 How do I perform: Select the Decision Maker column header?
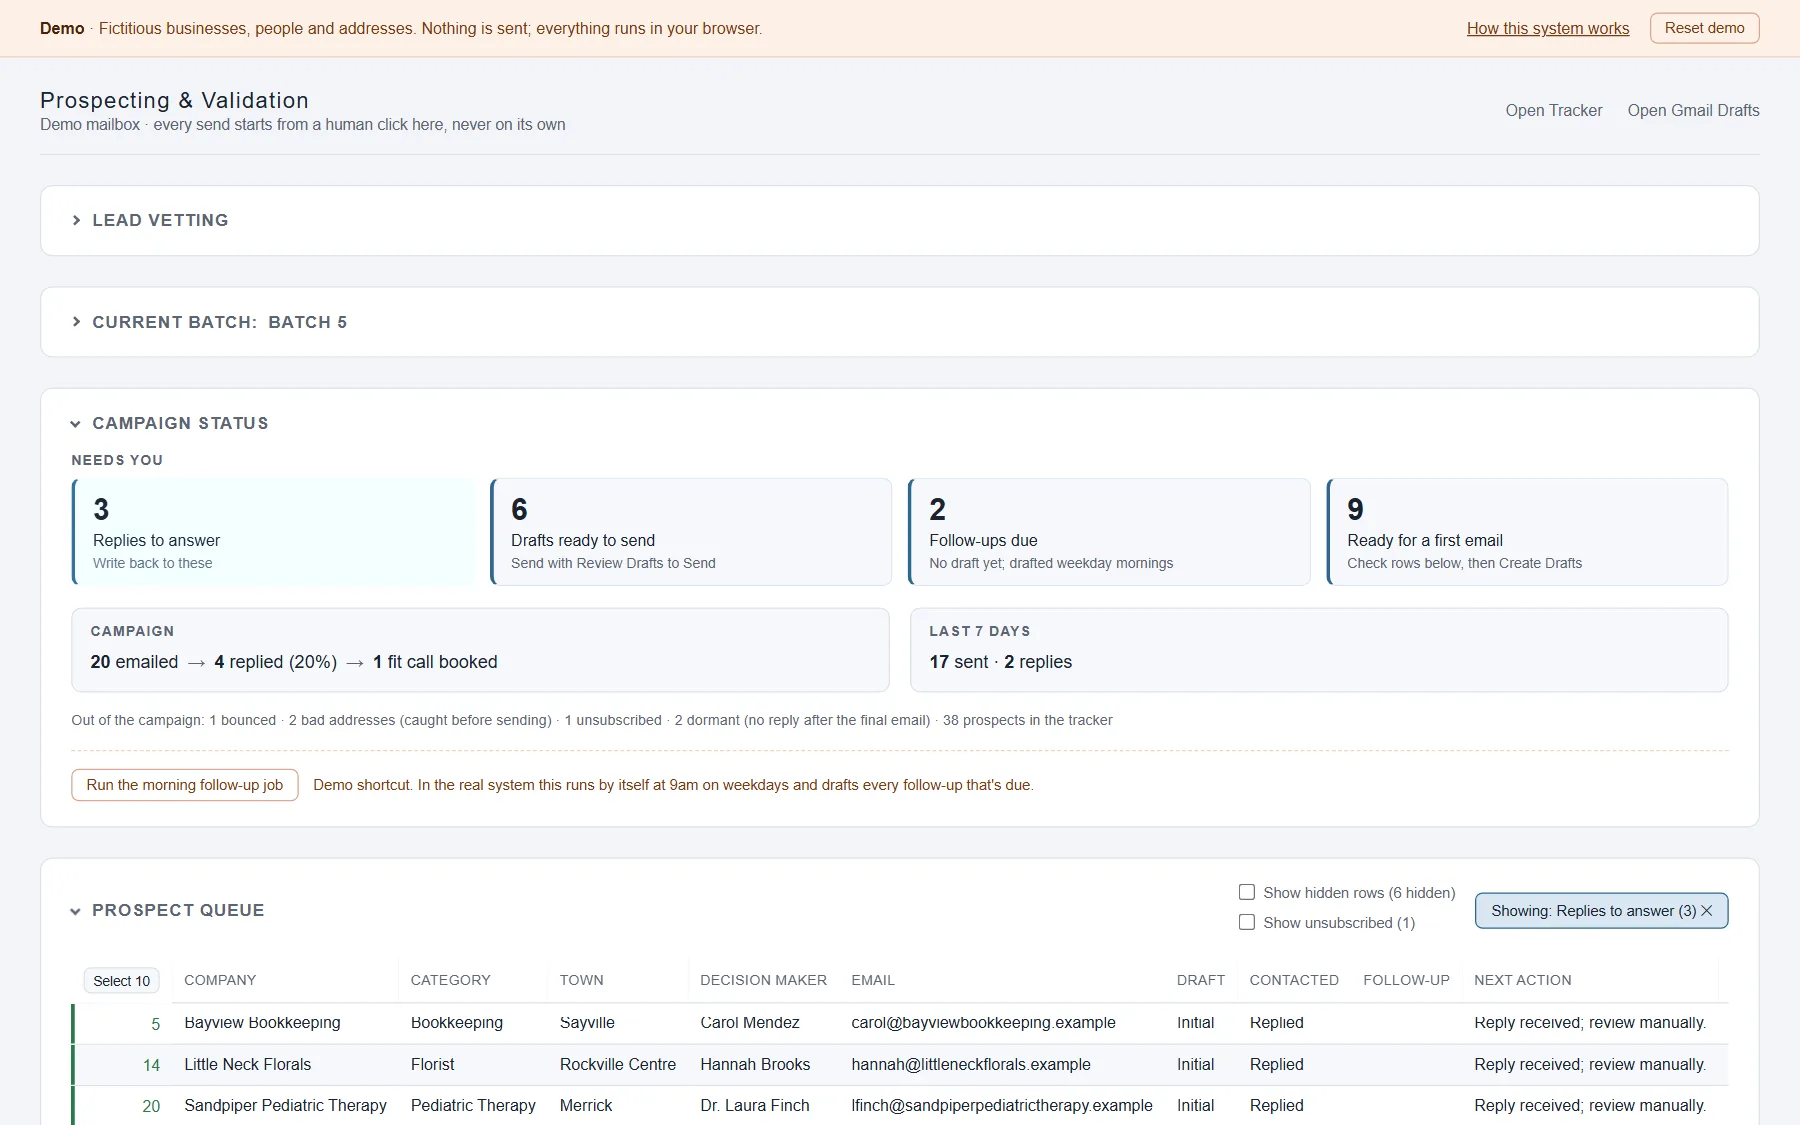tap(763, 980)
